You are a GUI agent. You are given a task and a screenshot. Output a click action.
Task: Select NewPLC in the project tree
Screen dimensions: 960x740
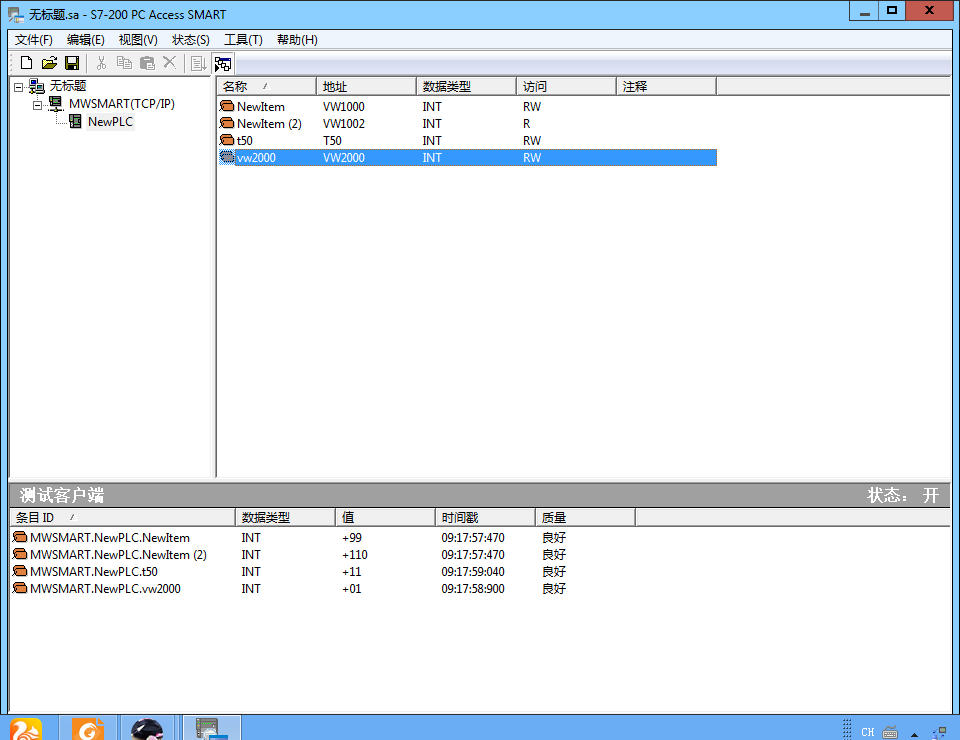[110, 122]
